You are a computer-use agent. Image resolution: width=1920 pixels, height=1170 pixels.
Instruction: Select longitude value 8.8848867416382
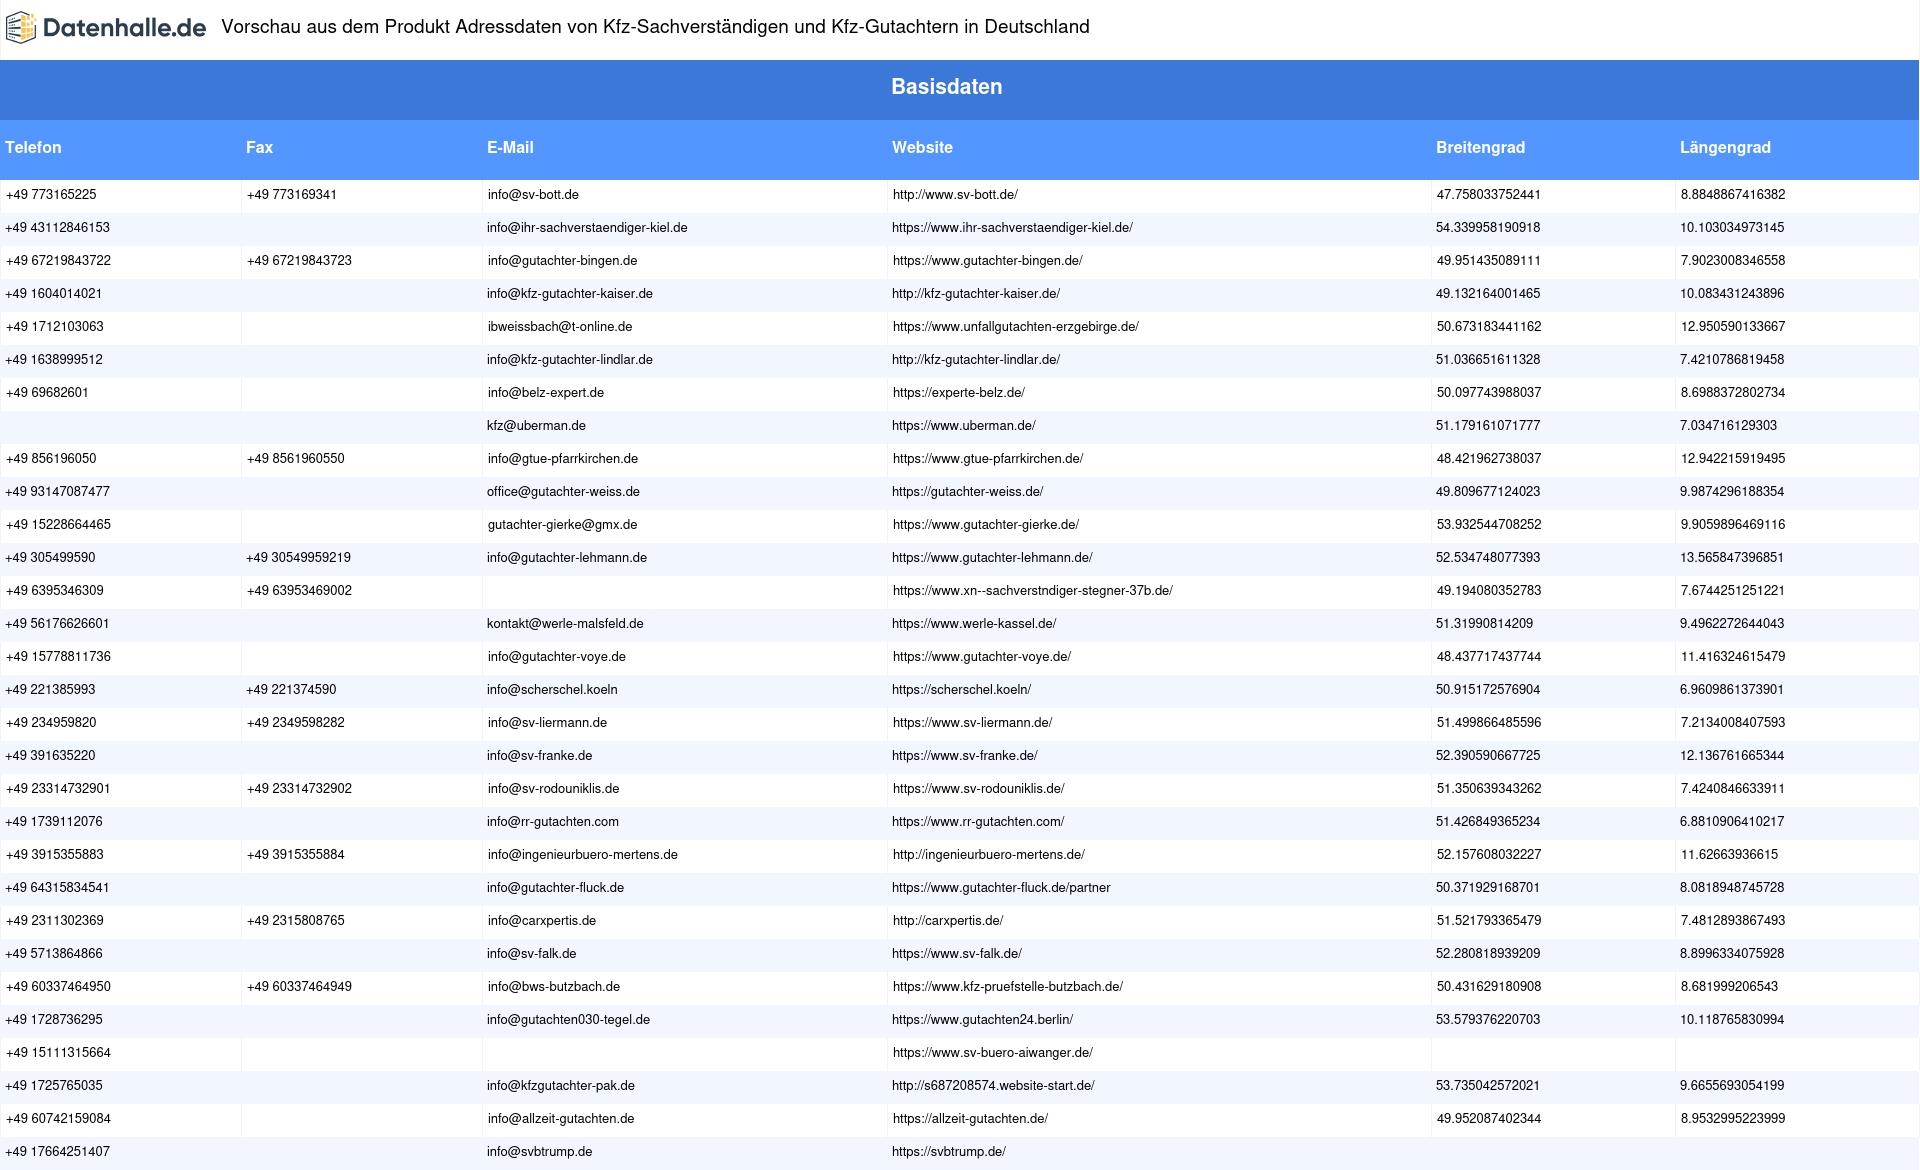pyautogui.click(x=1733, y=195)
